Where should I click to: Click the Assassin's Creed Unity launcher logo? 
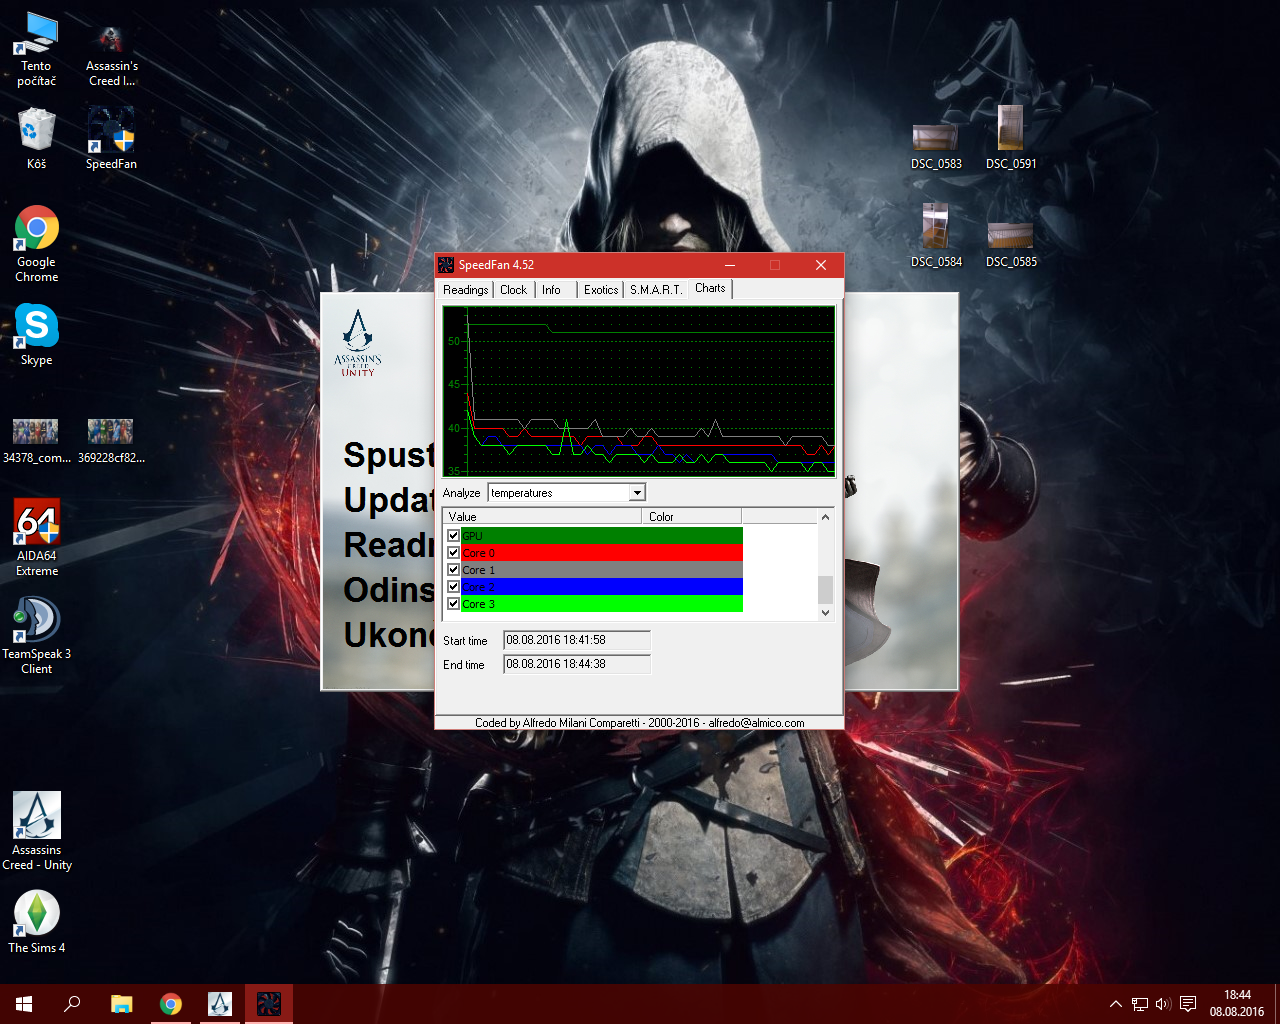(357, 342)
